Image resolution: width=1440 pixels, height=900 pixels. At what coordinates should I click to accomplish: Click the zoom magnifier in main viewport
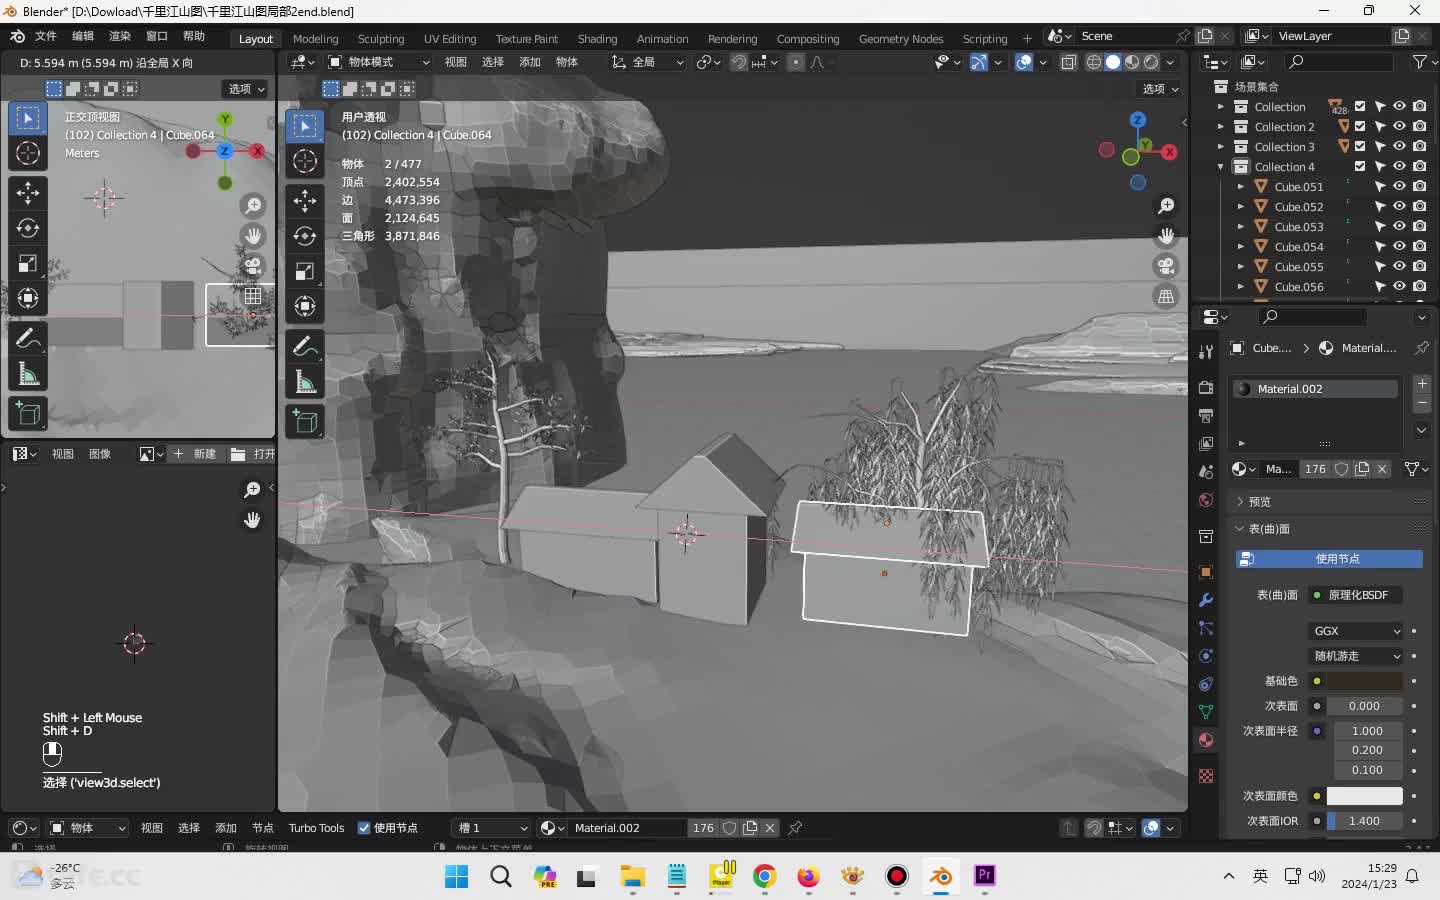coord(1166,206)
